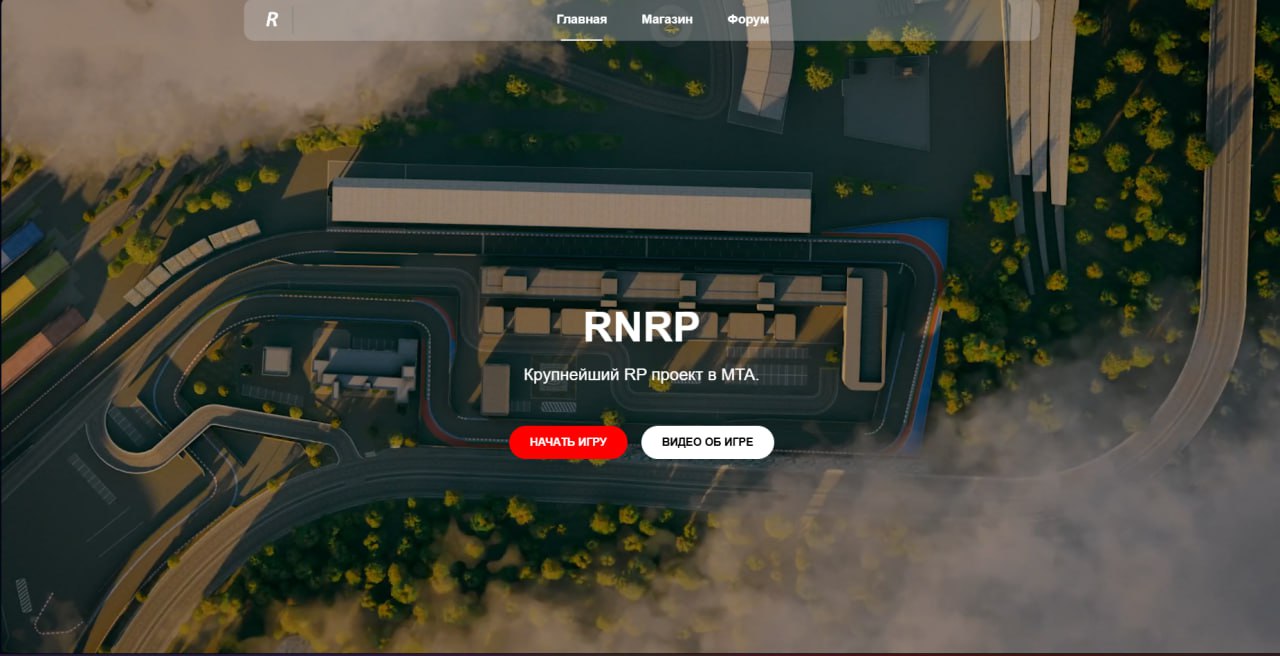
Task: Watch the trailer via ВИДЕО ОБ ИГРЕ
Action: 707,442
